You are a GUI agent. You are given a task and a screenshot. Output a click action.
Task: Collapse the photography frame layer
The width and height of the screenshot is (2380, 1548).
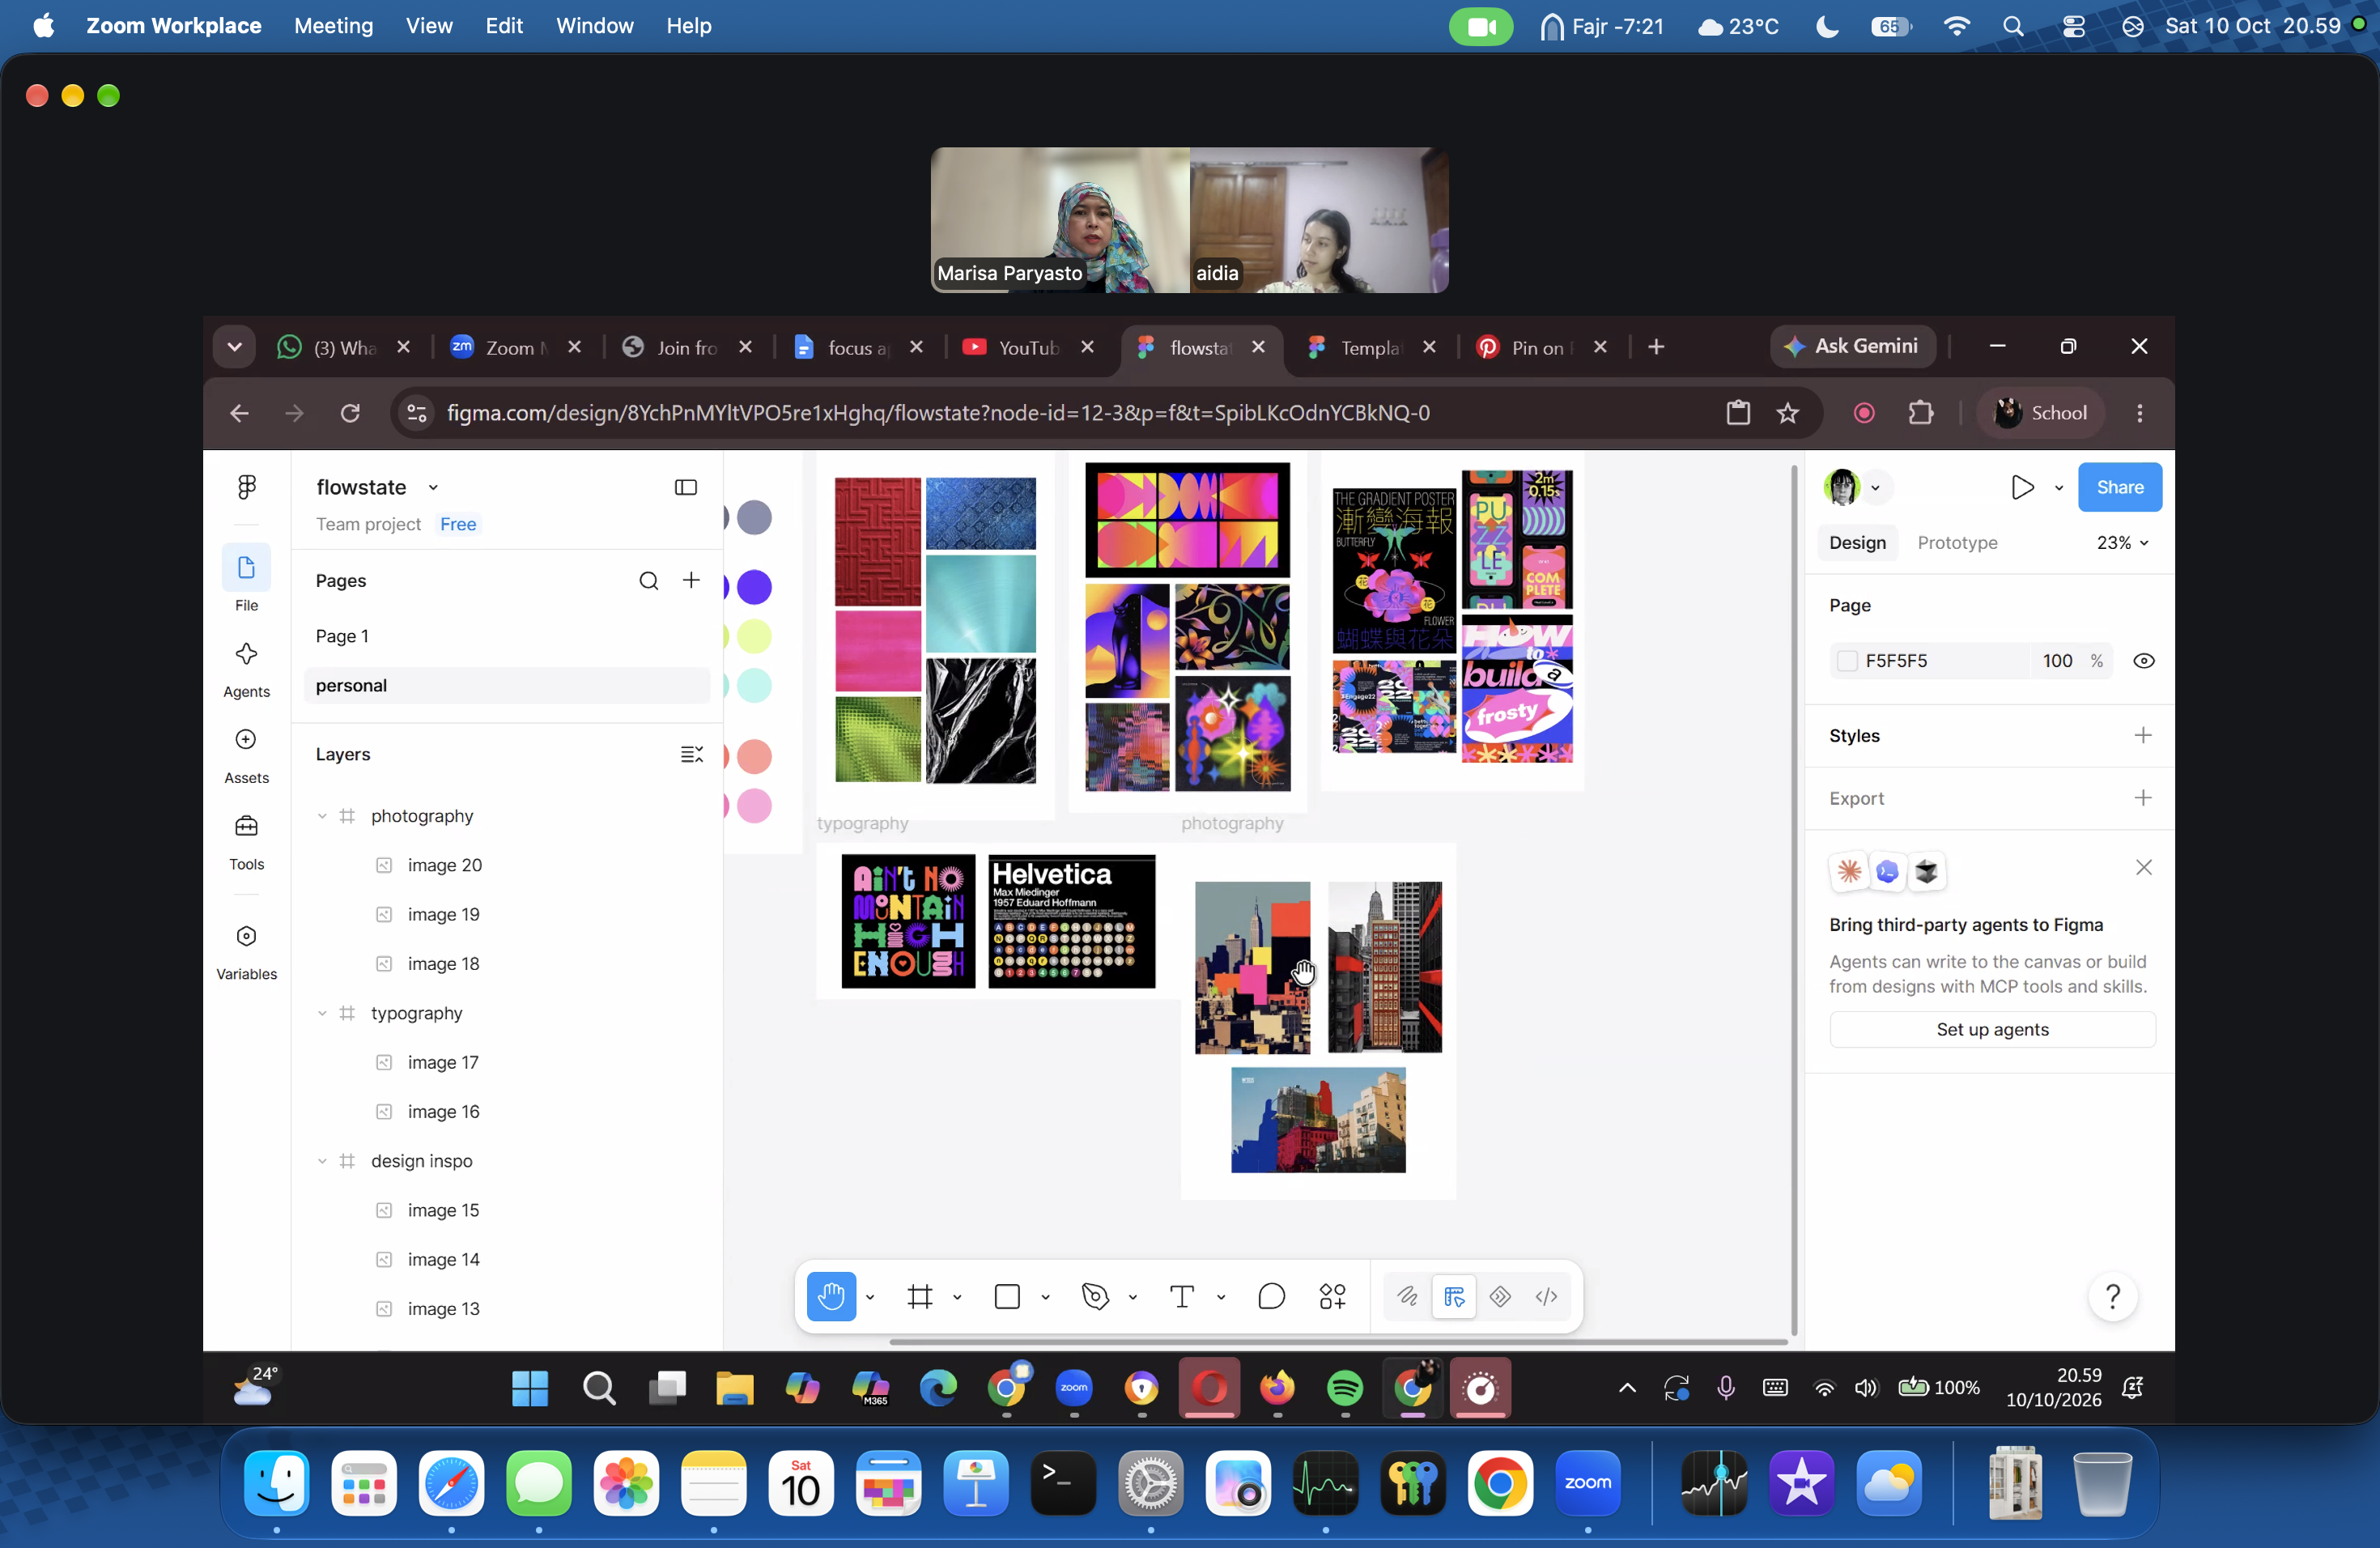322,816
